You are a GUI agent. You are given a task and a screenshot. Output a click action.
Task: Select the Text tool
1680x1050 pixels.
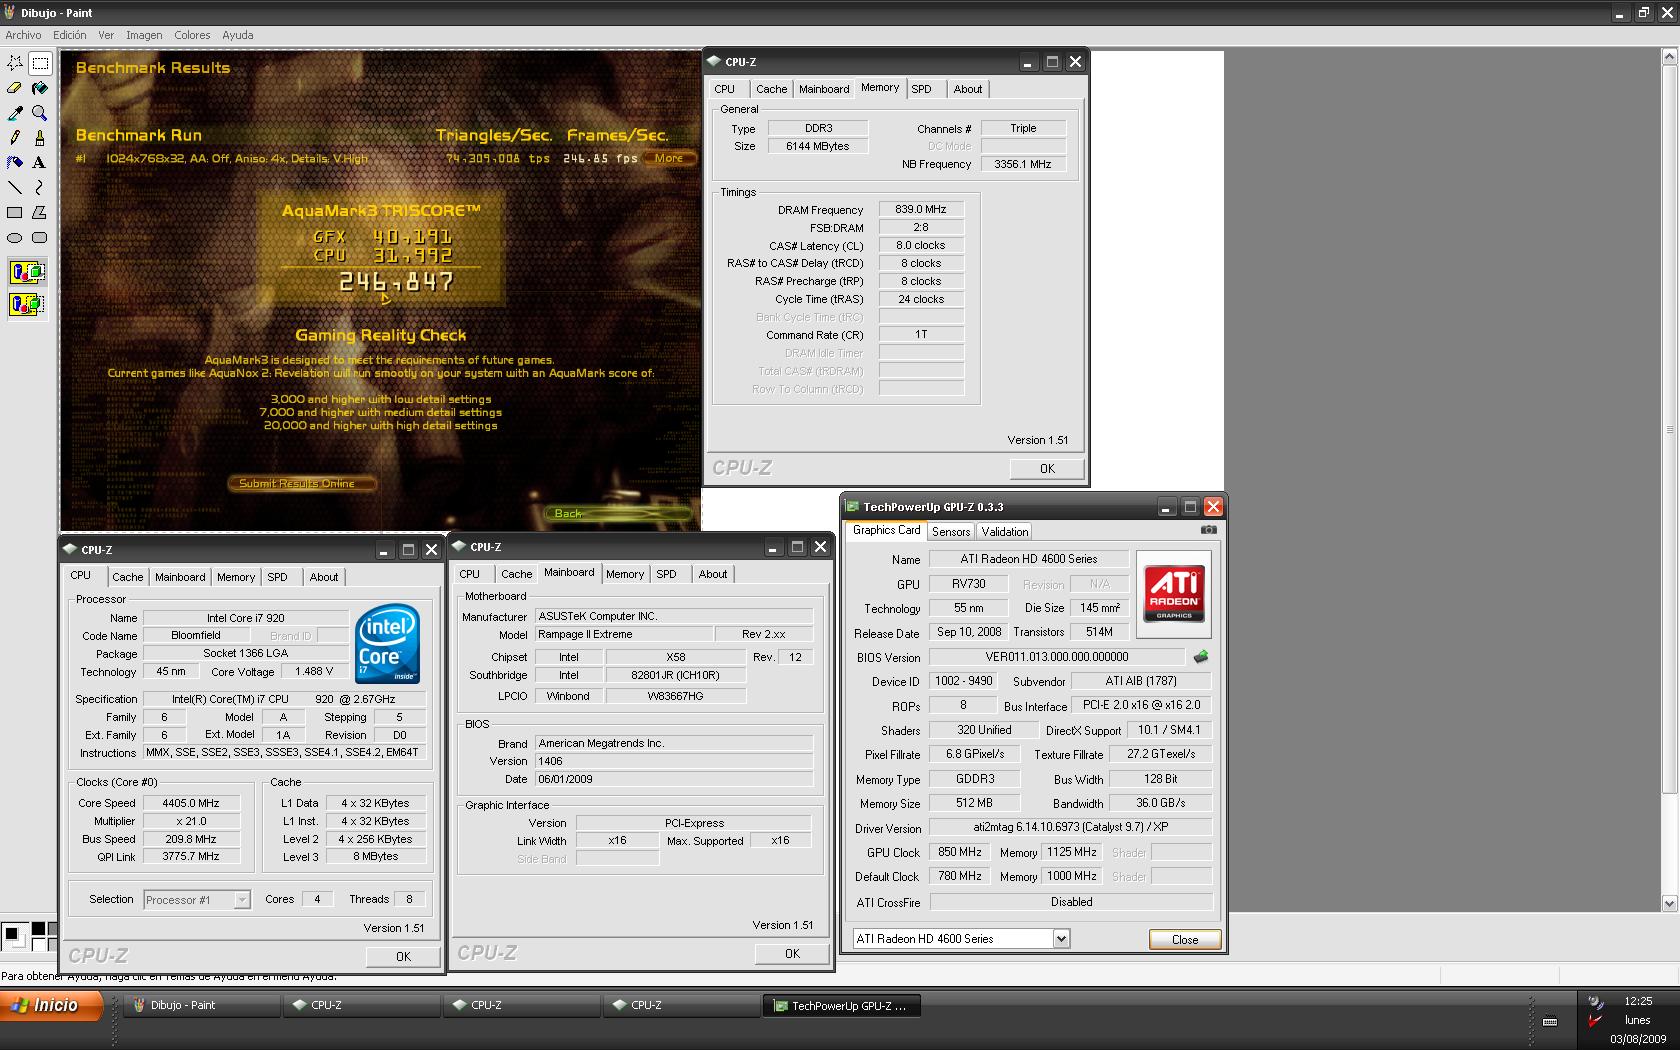click(40, 162)
